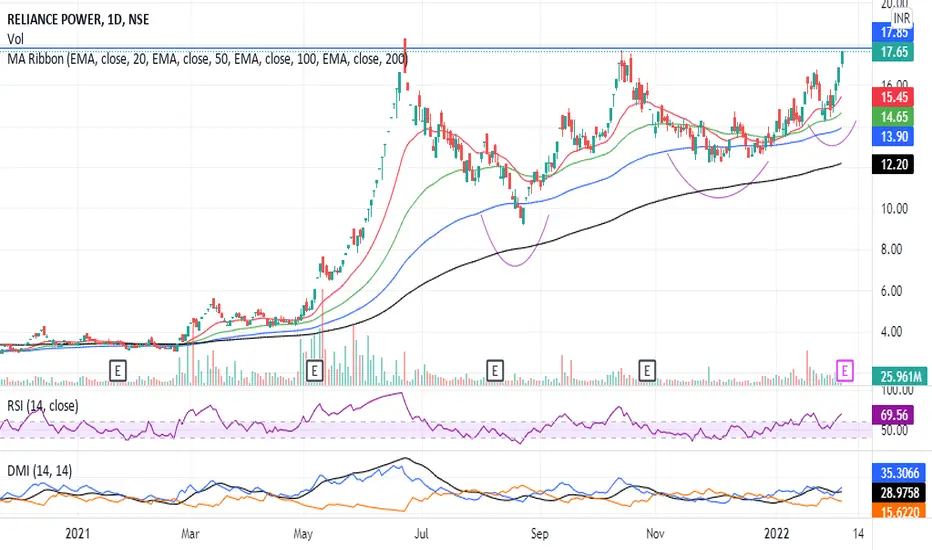Click the earnings marker E near August

[x=495, y=370]
